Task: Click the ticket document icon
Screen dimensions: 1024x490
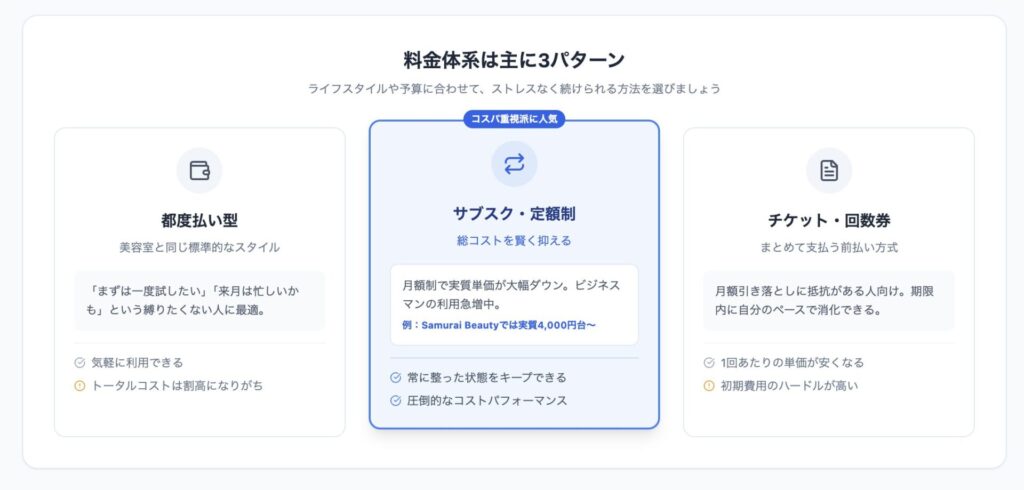Action: pyautogui.click(x=828, y=170)
